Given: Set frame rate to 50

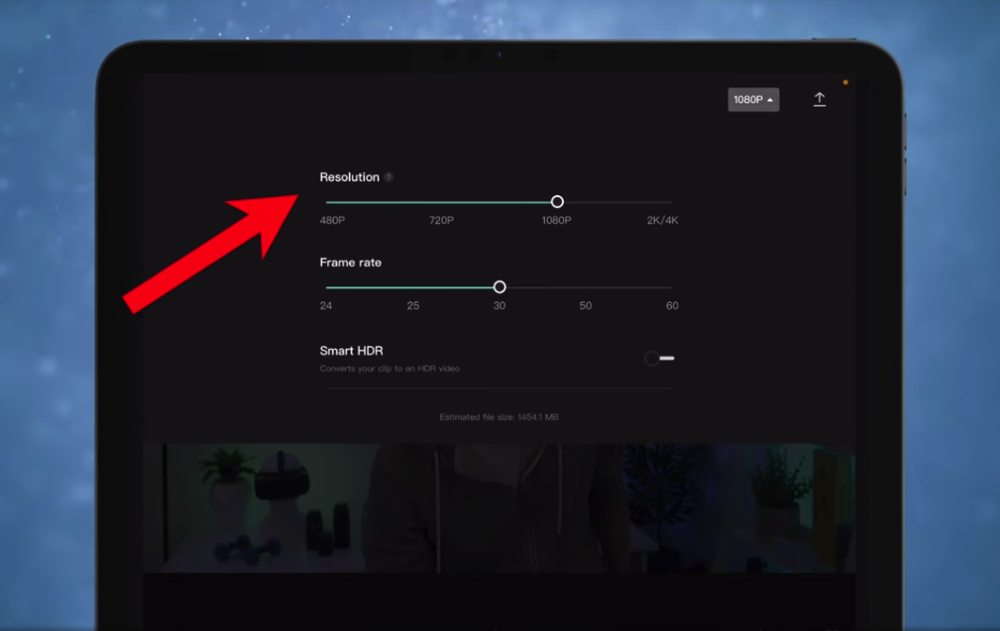Looking at the screenshot, I should [585, 306].
